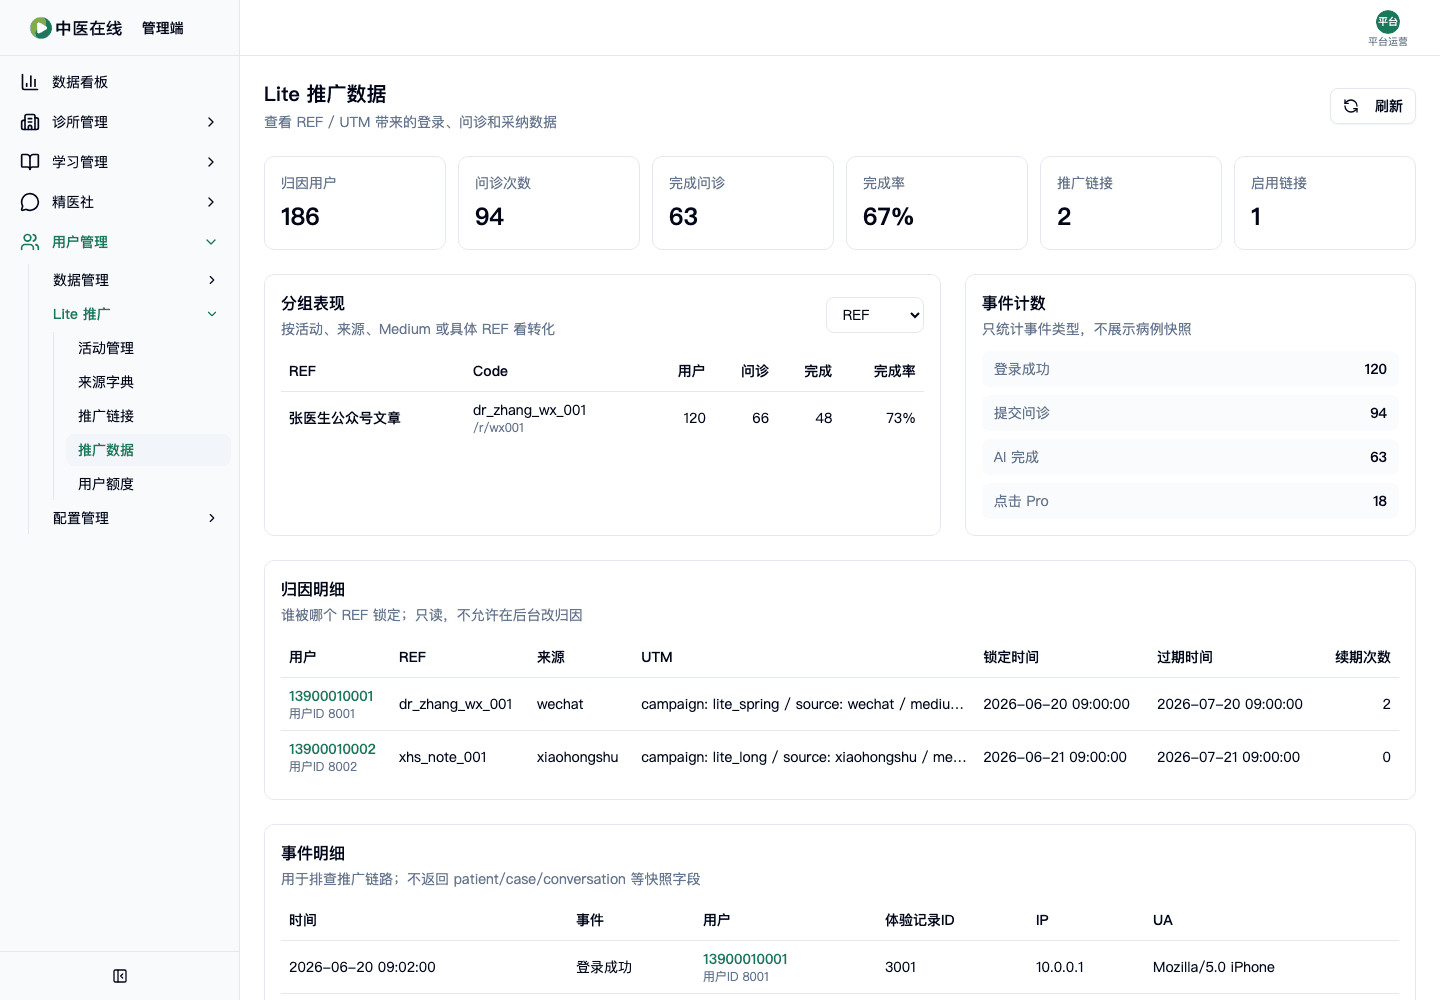The image size is (1440, 1000).
Task: Click the 中医在线 logo icon
Action: pyautogui.click(x=41, y=28)
